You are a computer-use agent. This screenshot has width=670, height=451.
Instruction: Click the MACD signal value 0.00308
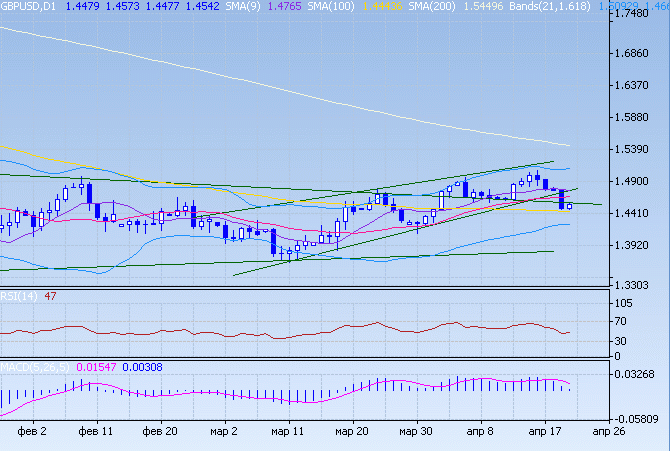pos(141,367)
